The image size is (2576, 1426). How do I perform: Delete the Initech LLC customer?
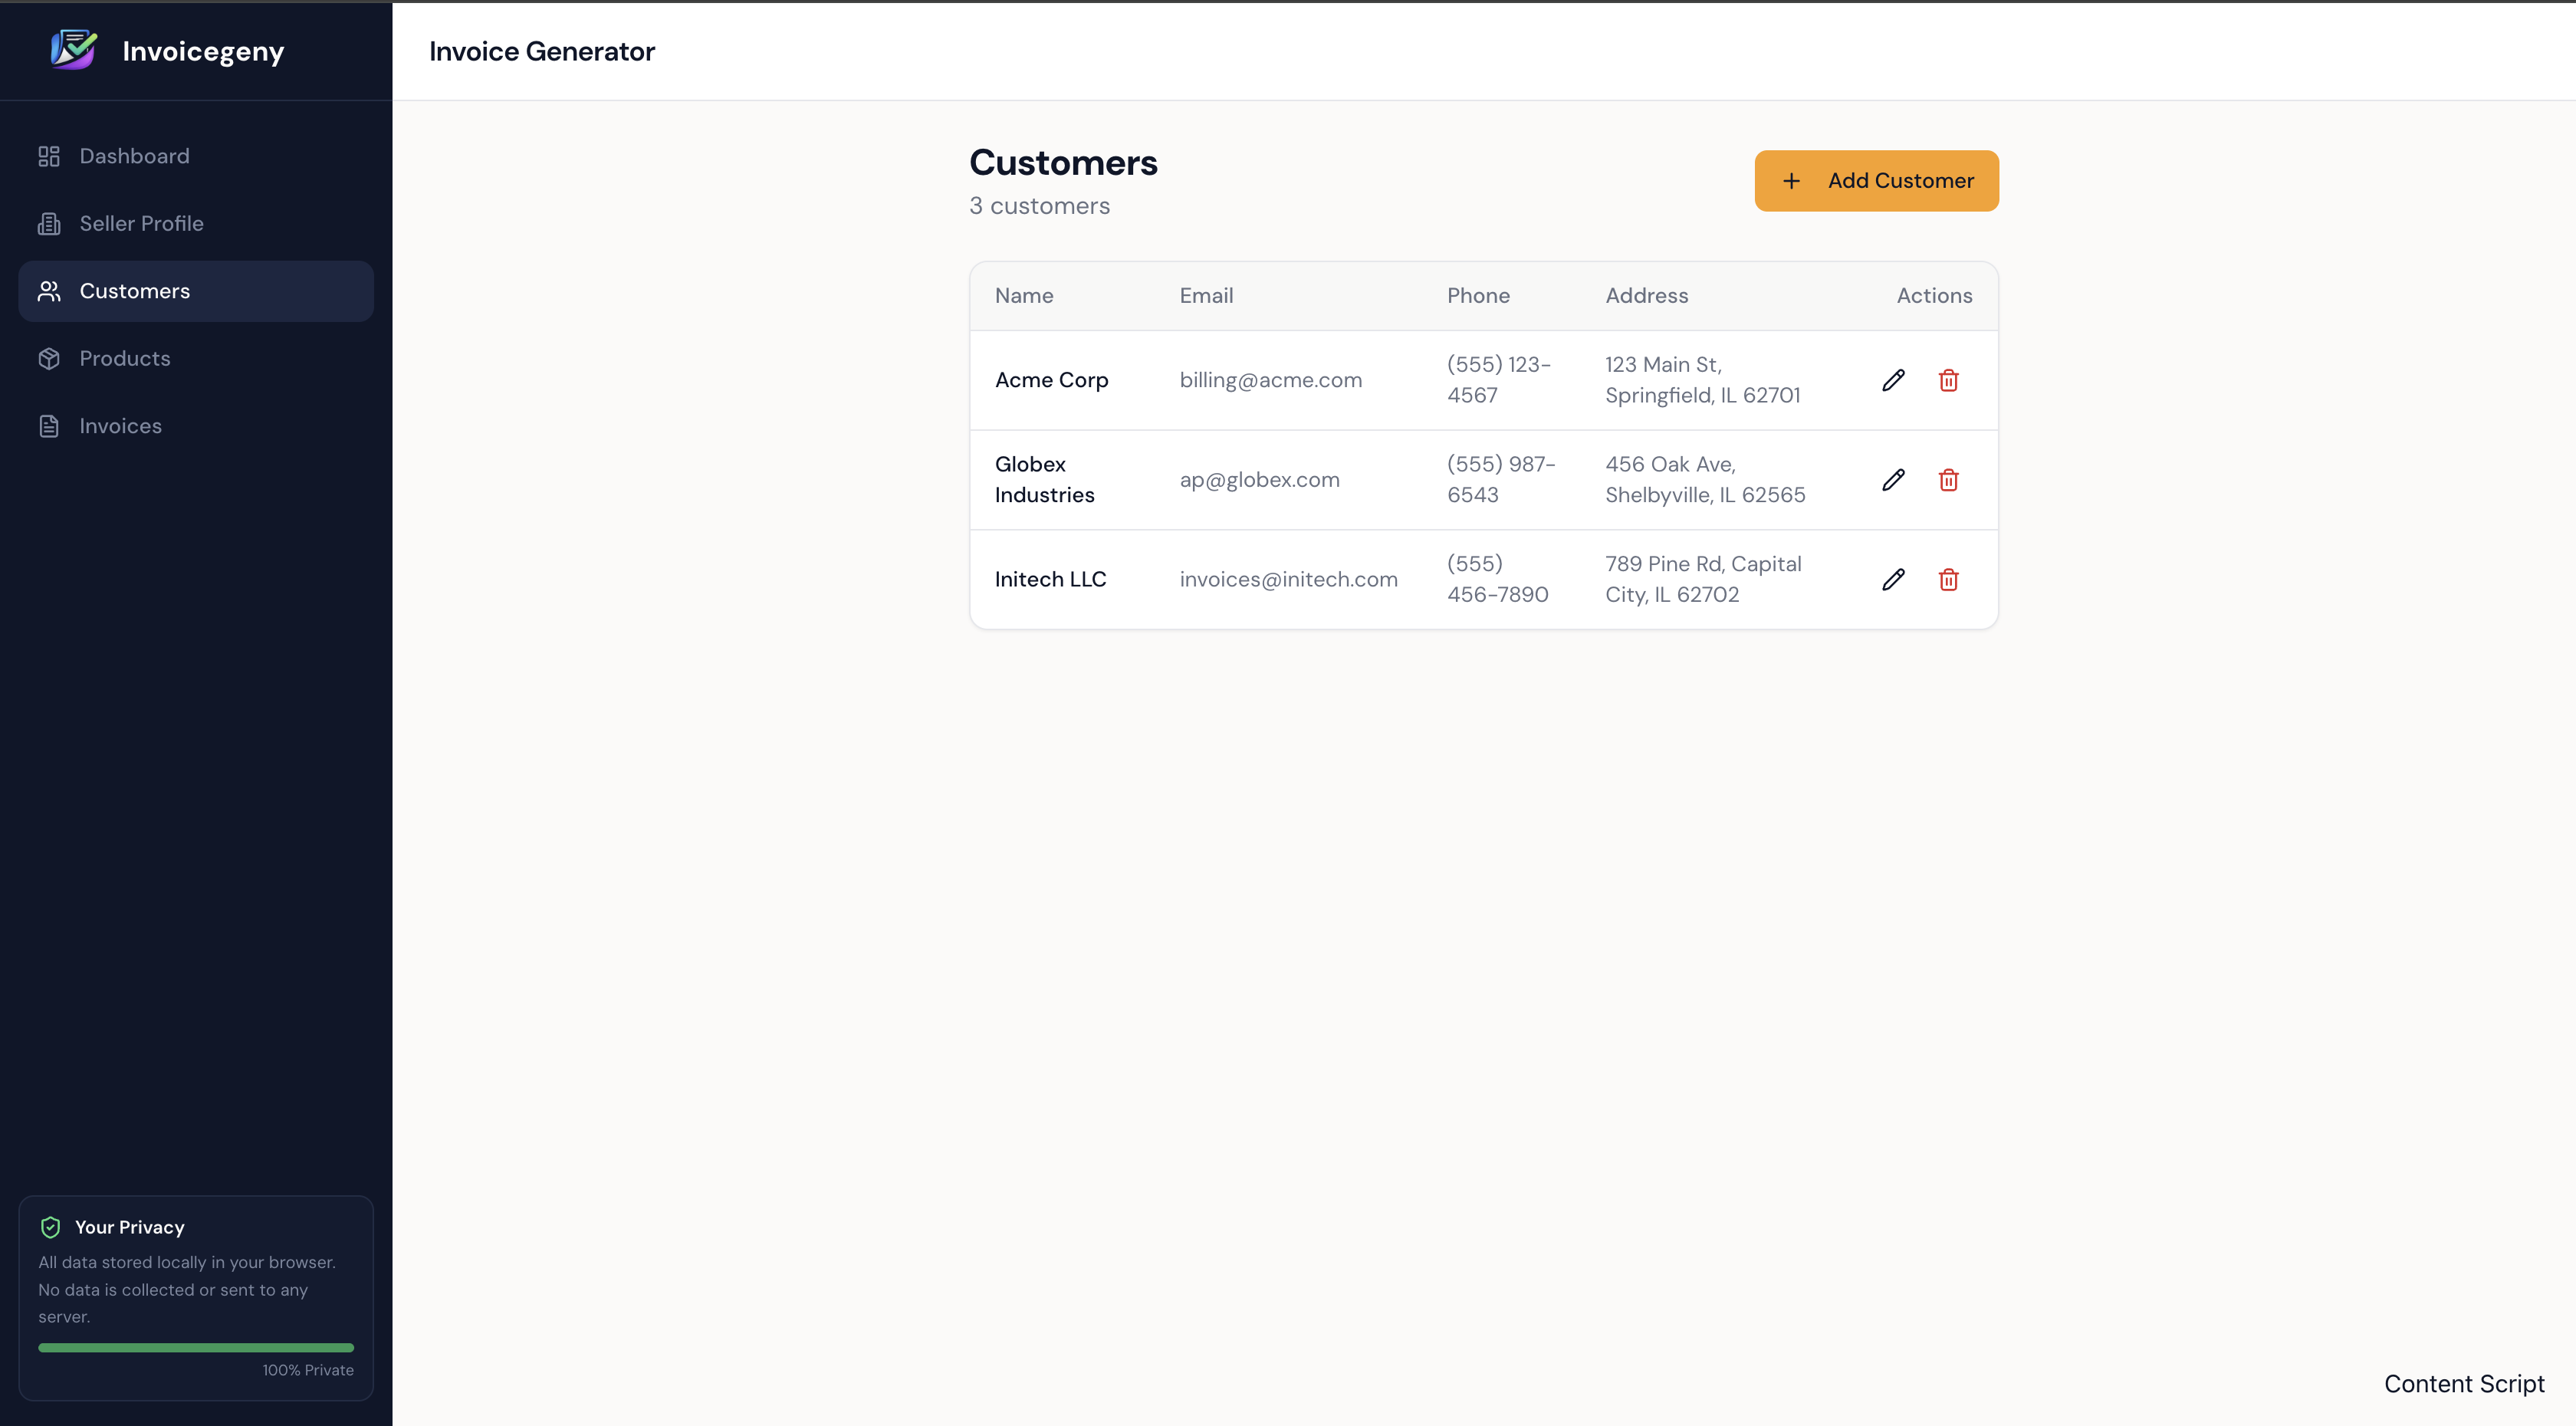[1948, 579]
